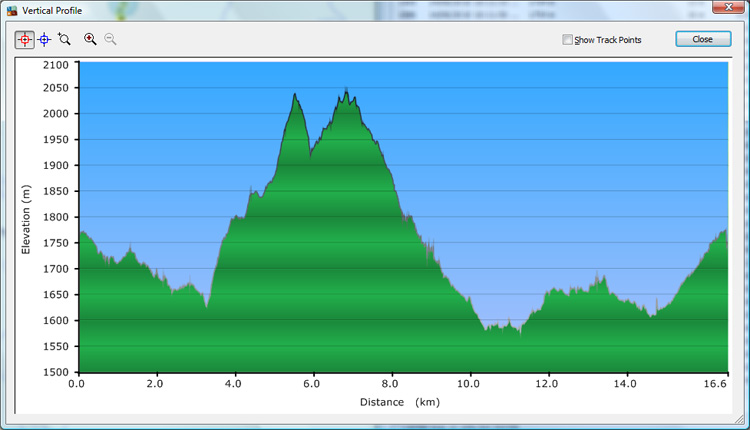This screenshot has height=430, width=750.
Task: Zoom in on the elevation profile
Action: tap(90, 39)
